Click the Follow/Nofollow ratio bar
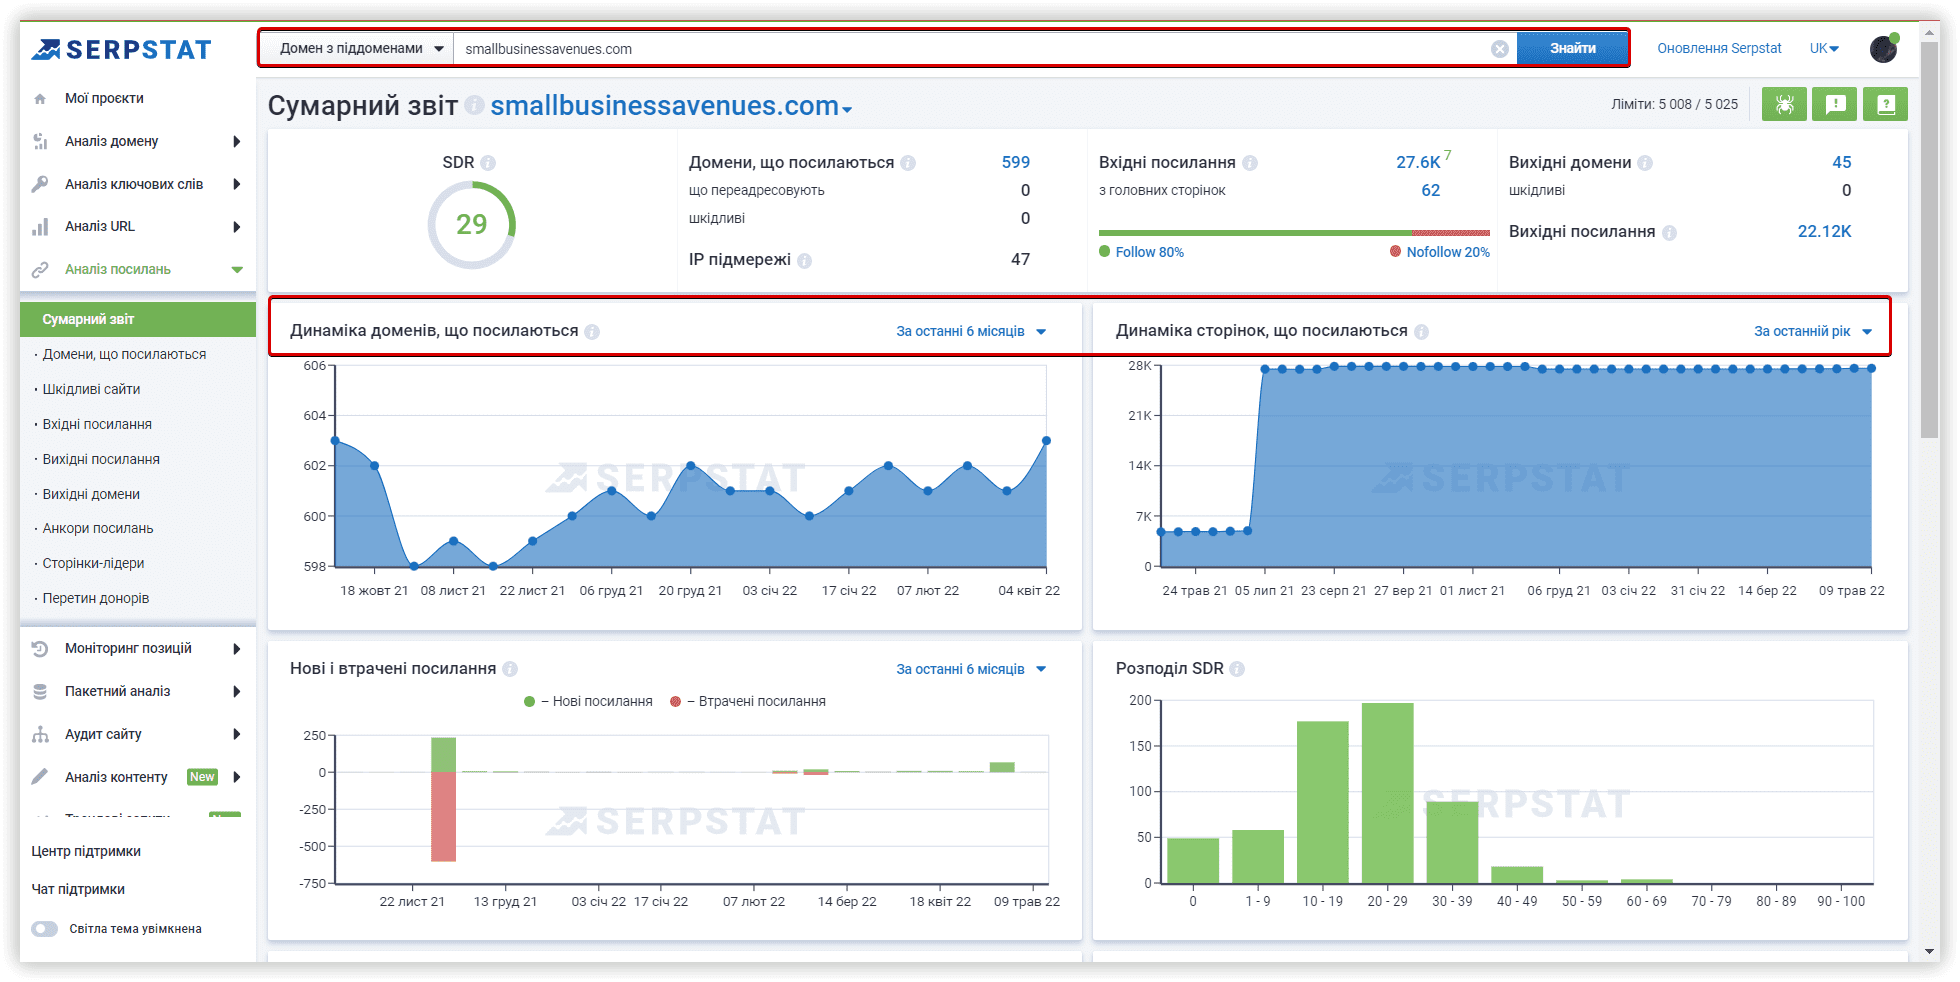 click(1294, 233)
